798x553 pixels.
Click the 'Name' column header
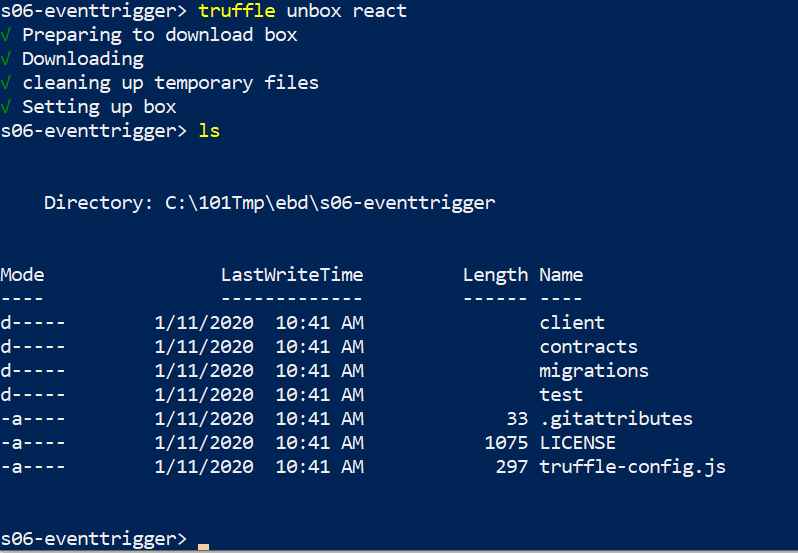[x=561, y=275]
